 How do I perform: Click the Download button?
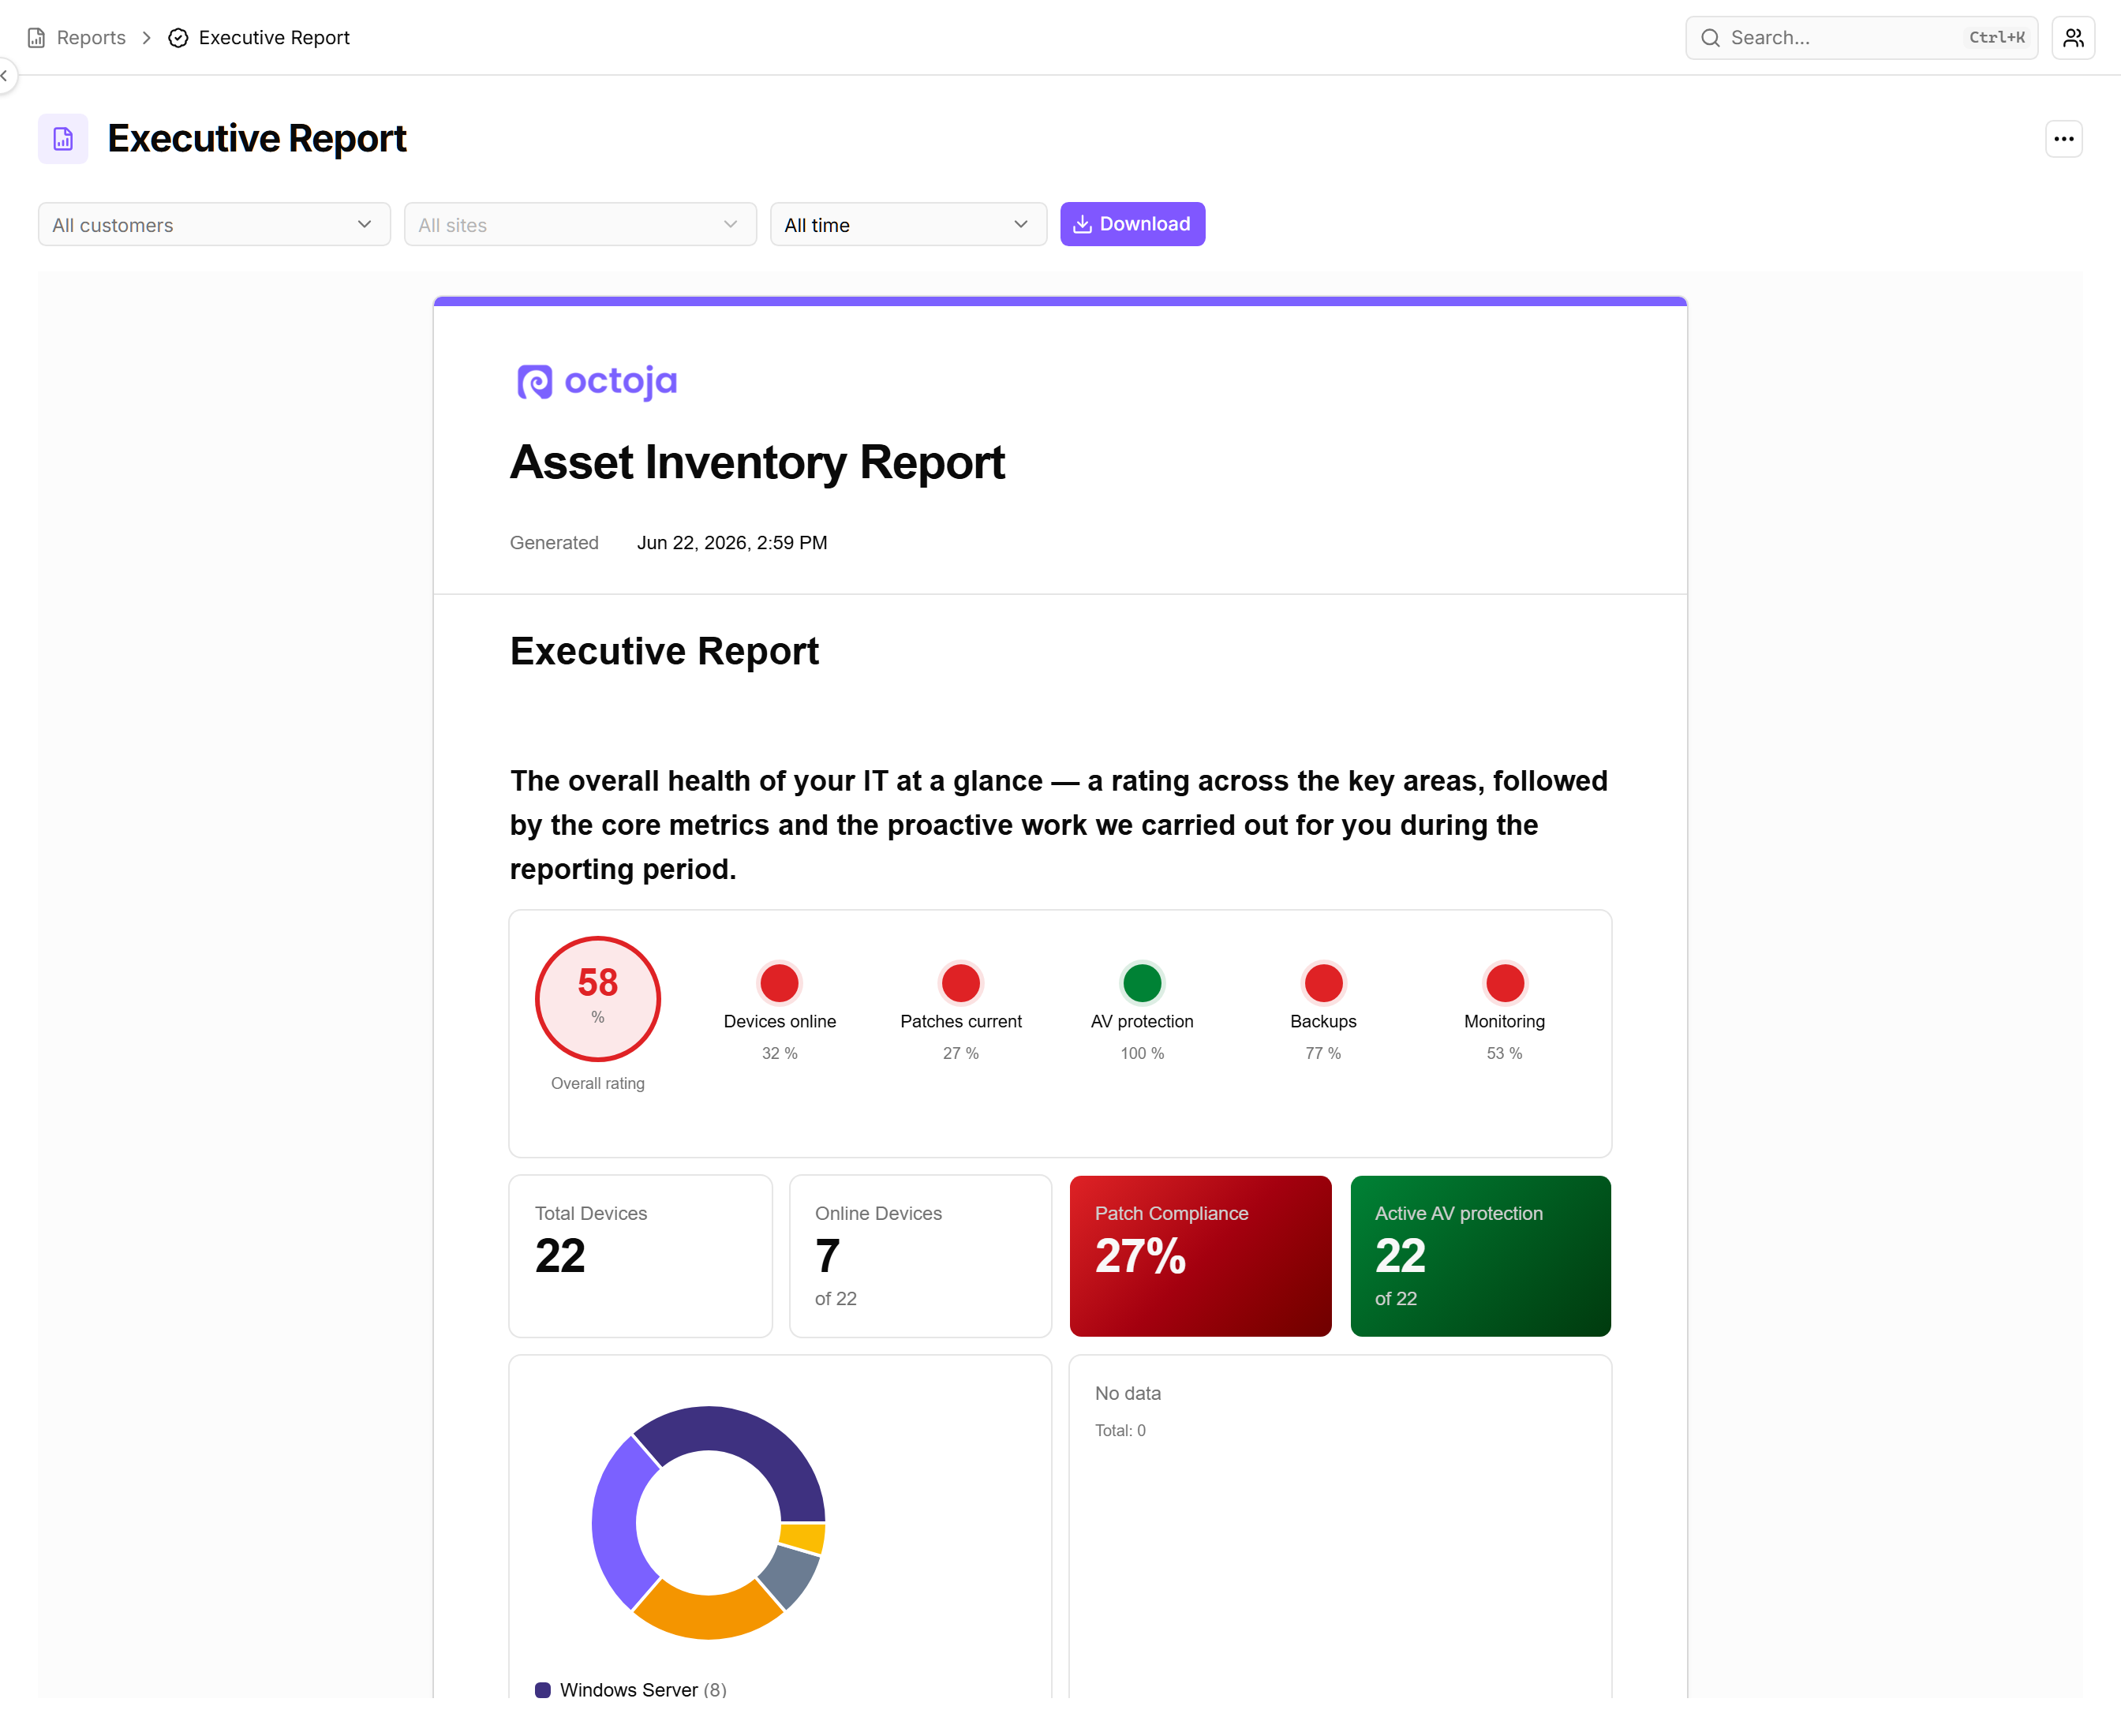point(1132,224)
